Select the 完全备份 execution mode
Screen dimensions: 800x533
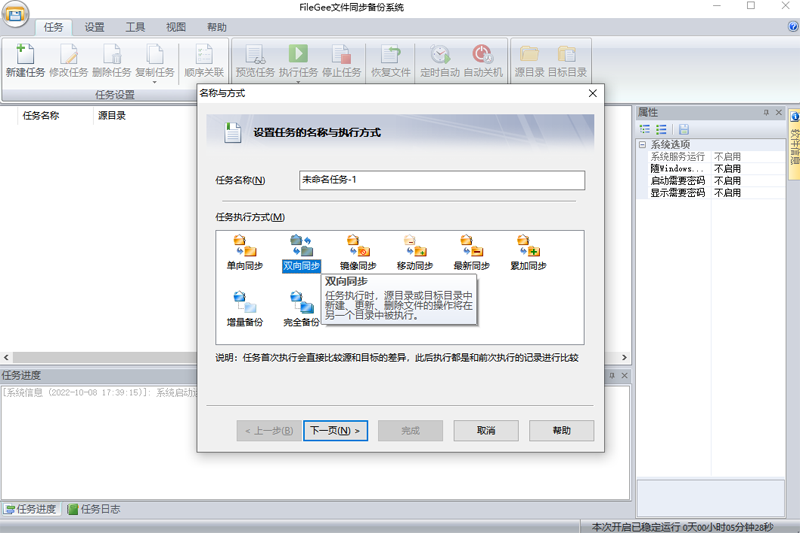[302, 309]
